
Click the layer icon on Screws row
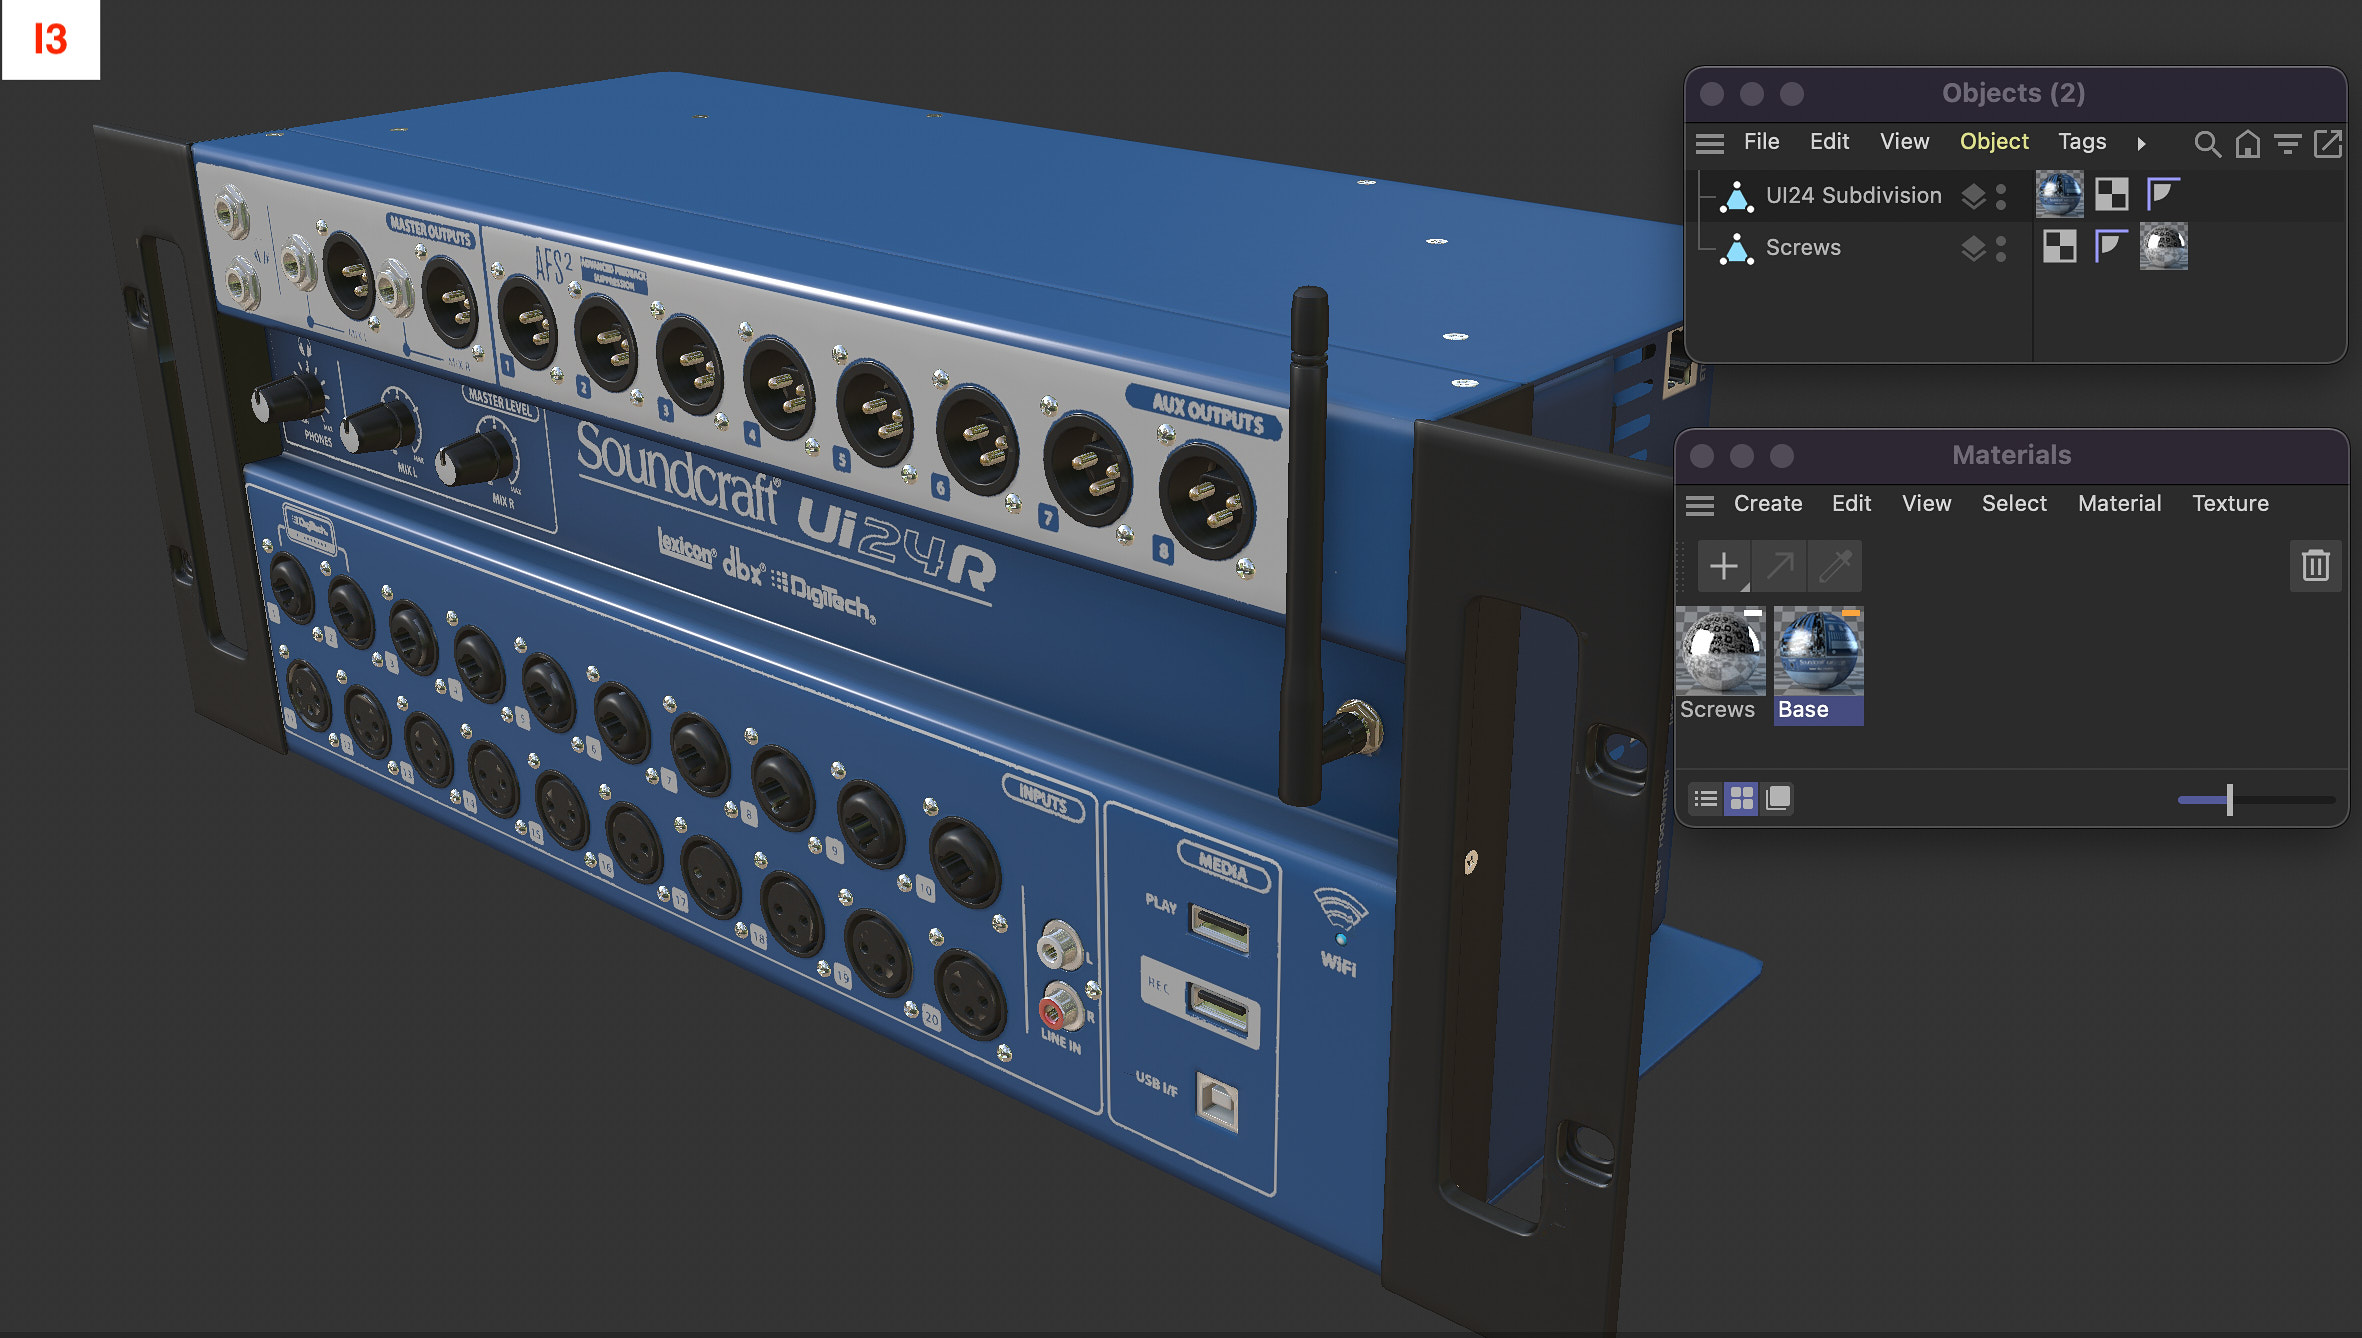point(1973,248)
